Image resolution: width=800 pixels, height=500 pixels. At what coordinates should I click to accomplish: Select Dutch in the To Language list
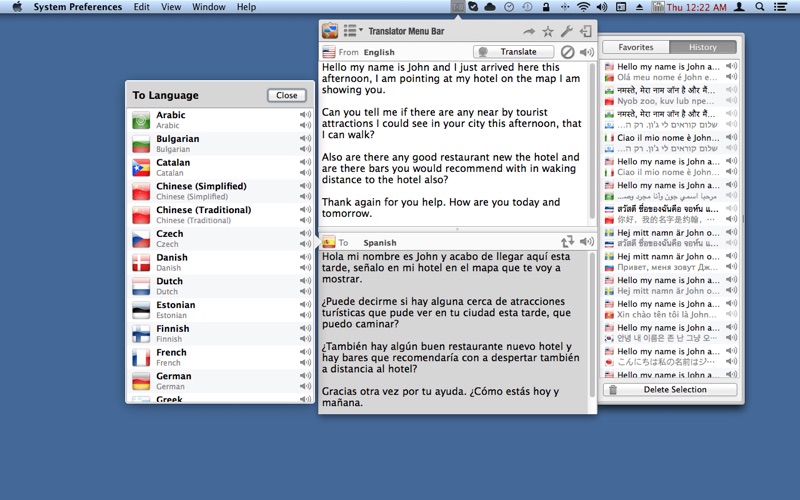220,286
